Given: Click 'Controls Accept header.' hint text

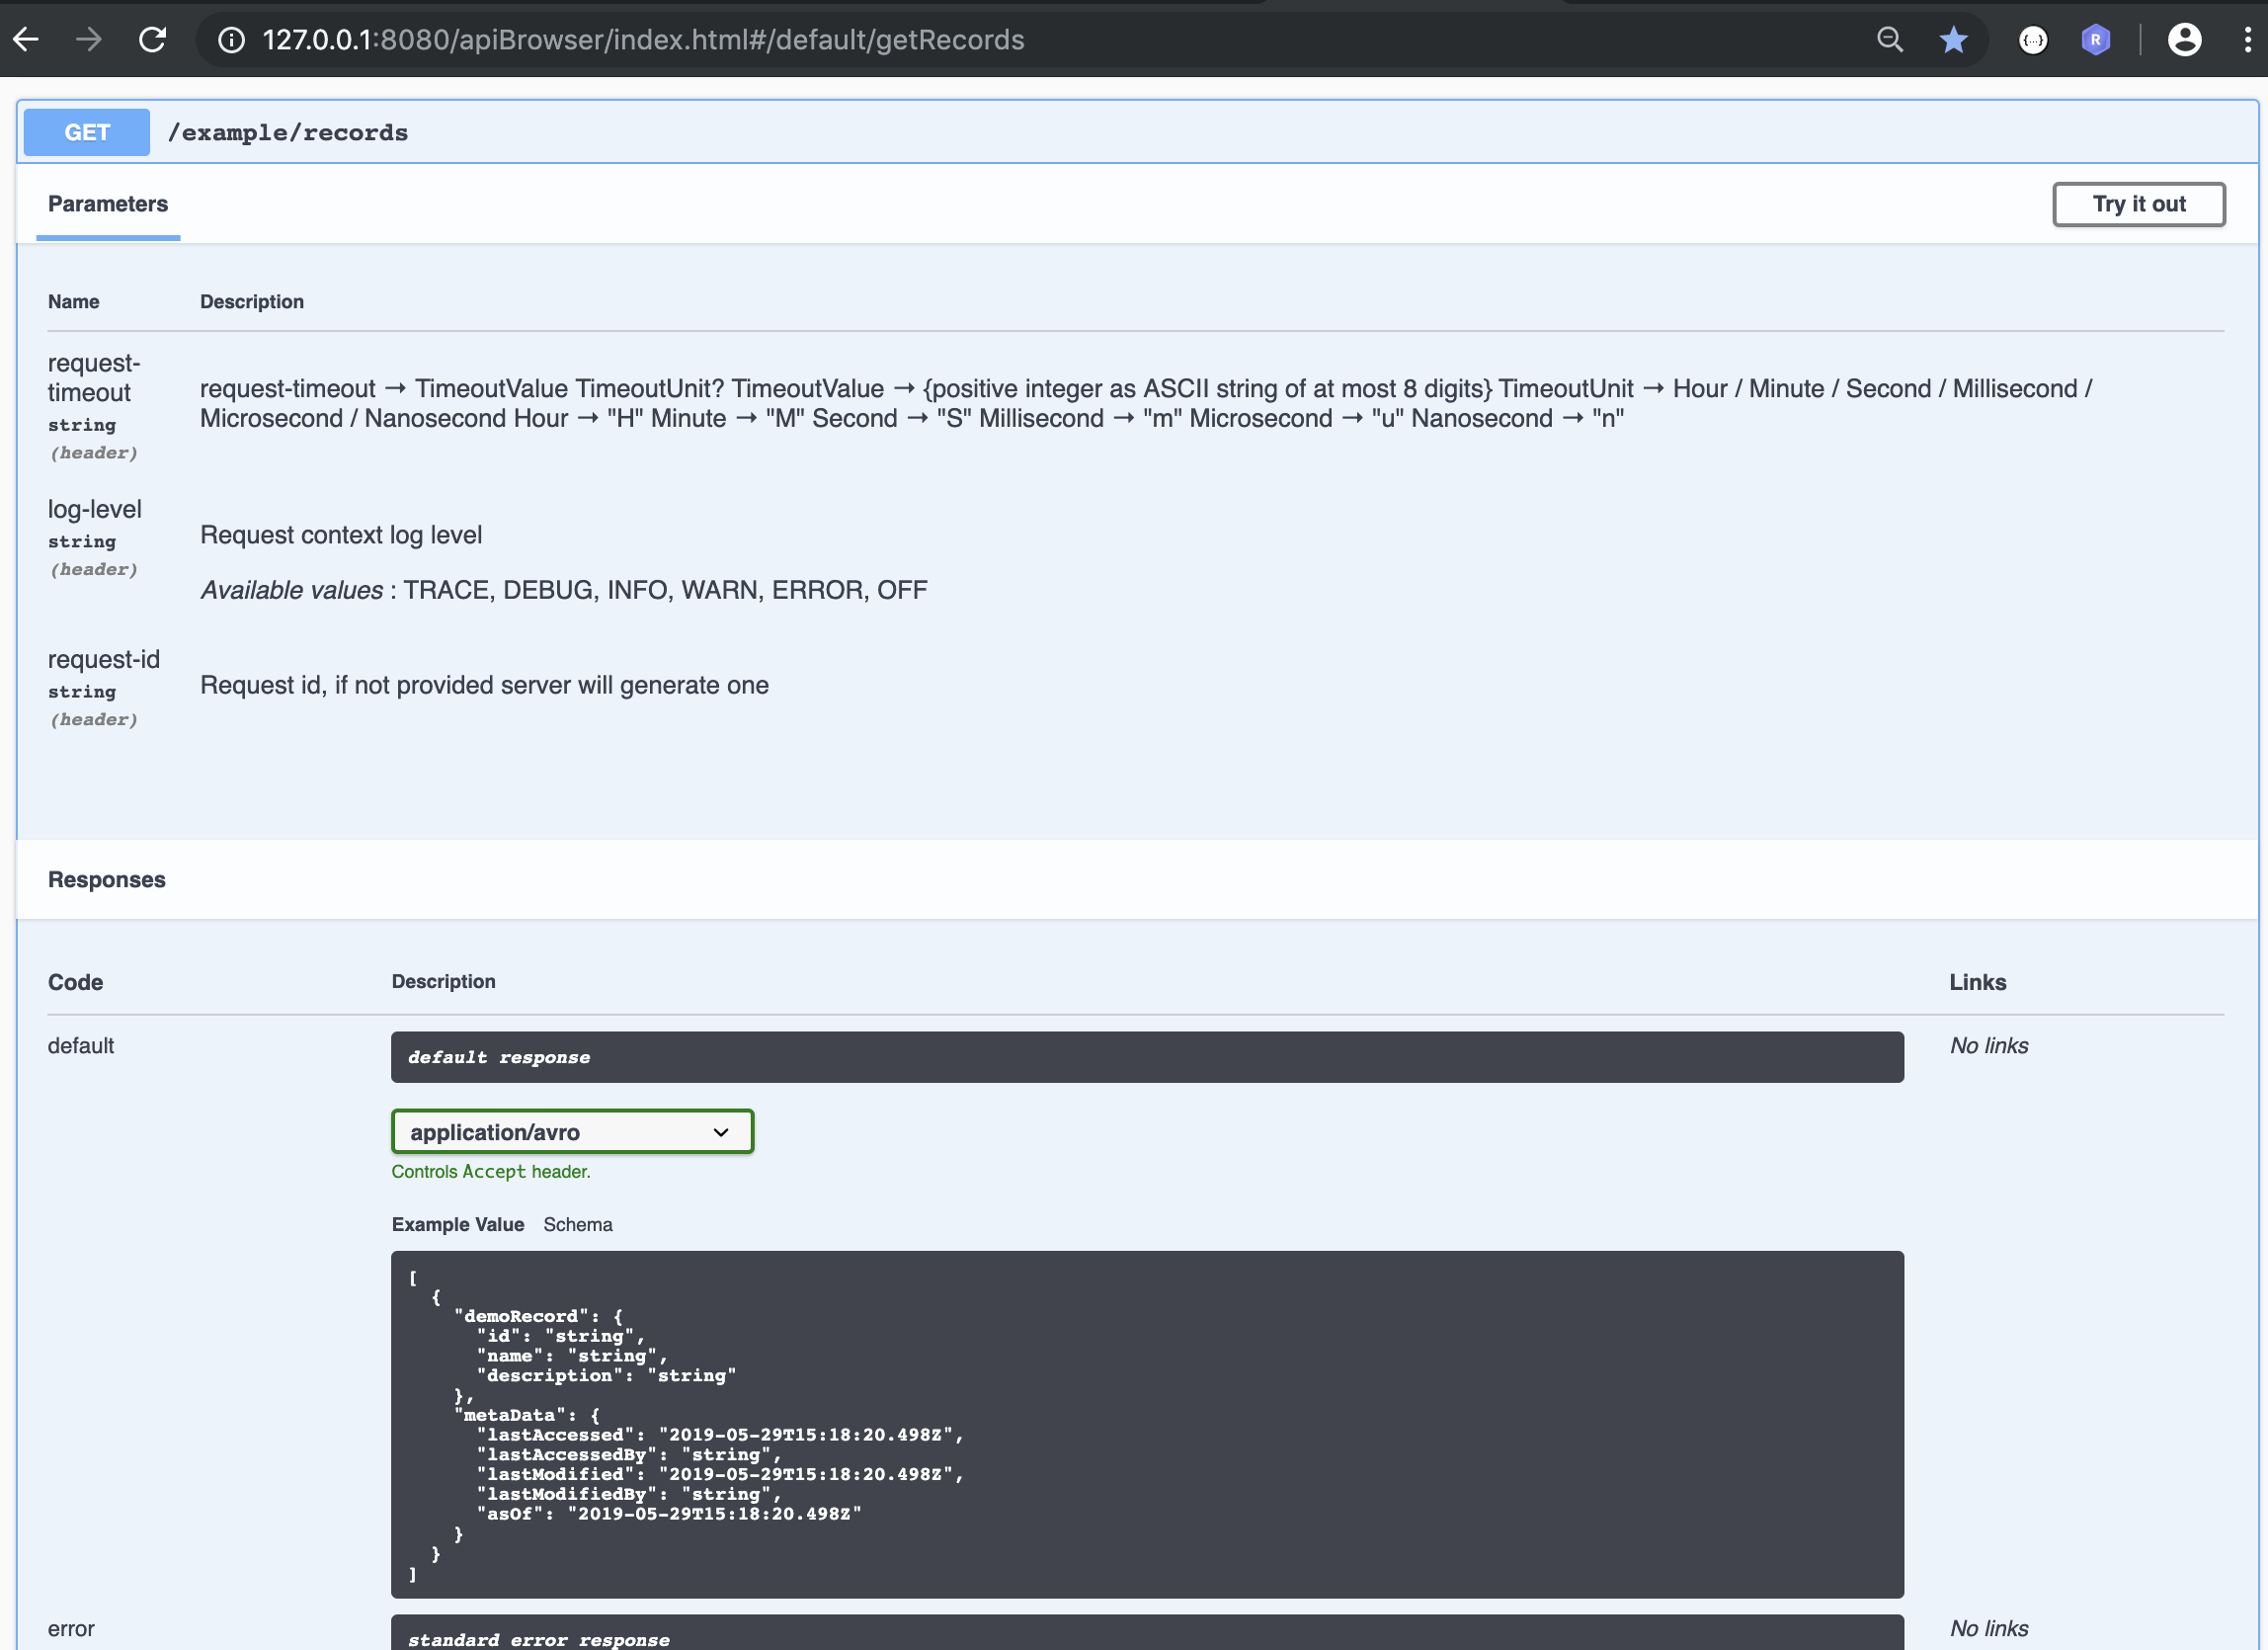Looking at the screenshot, I should [491, 1171].
